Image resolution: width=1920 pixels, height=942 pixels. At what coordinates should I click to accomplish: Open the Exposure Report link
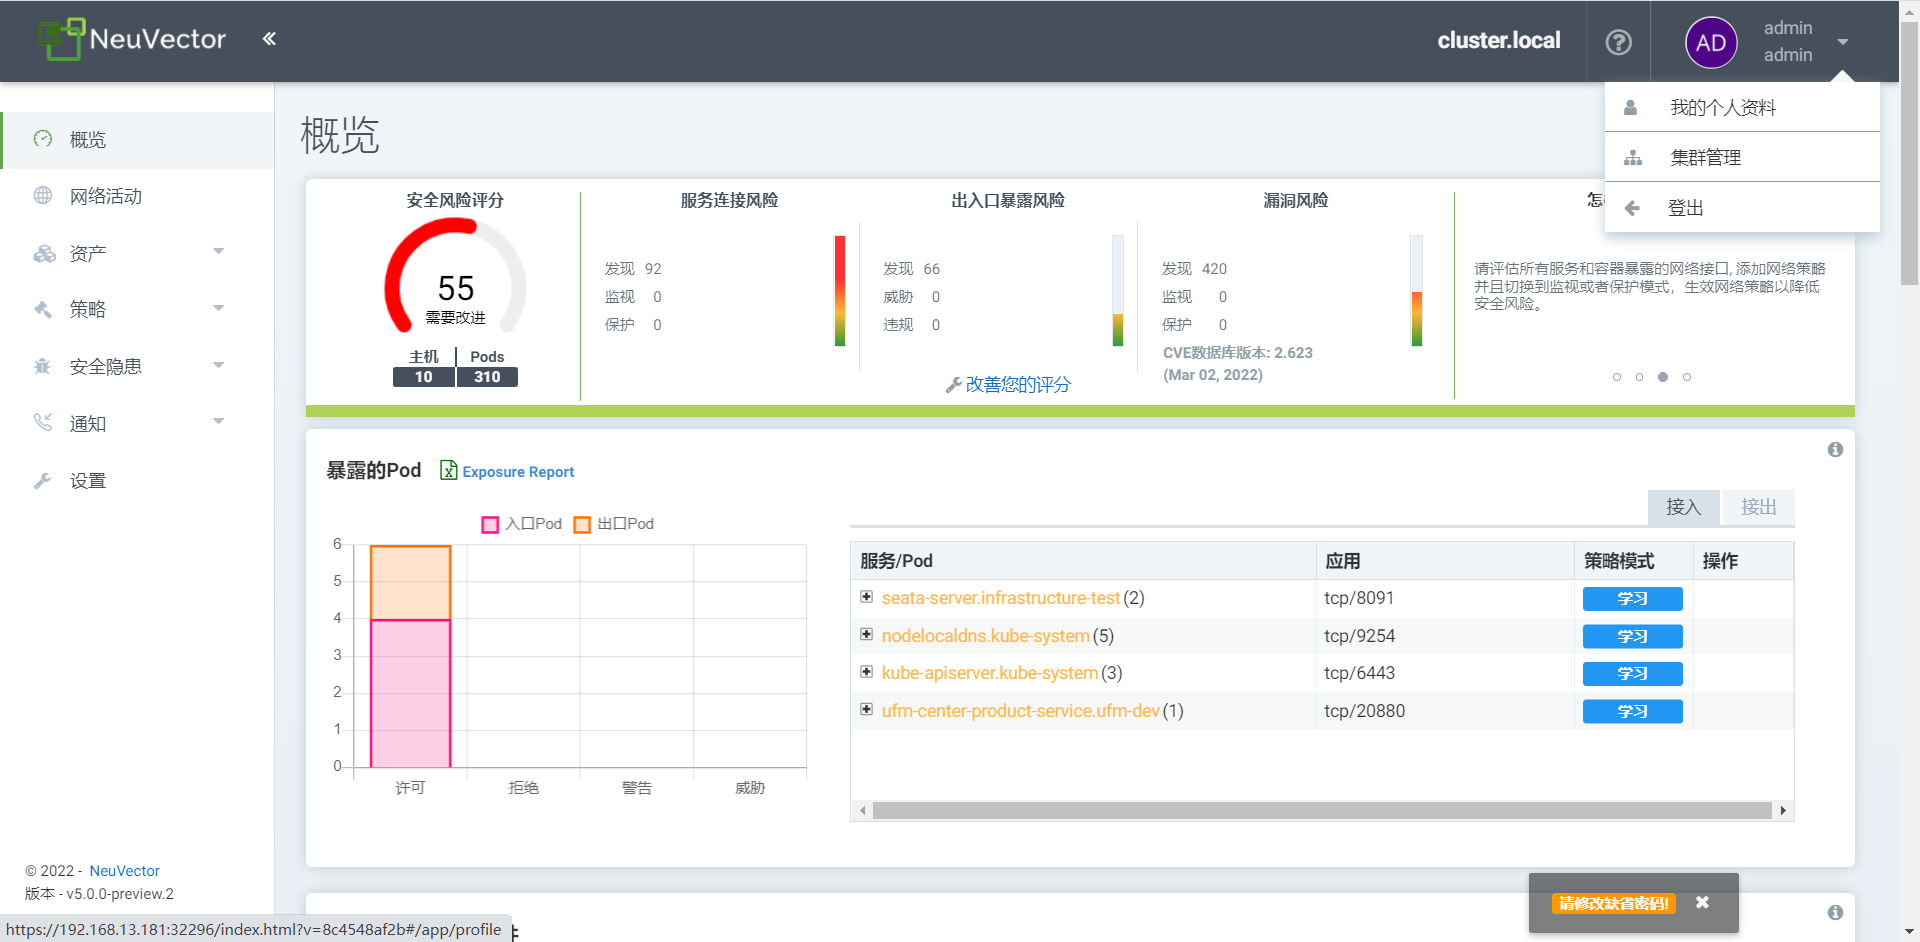pos(518,472)
